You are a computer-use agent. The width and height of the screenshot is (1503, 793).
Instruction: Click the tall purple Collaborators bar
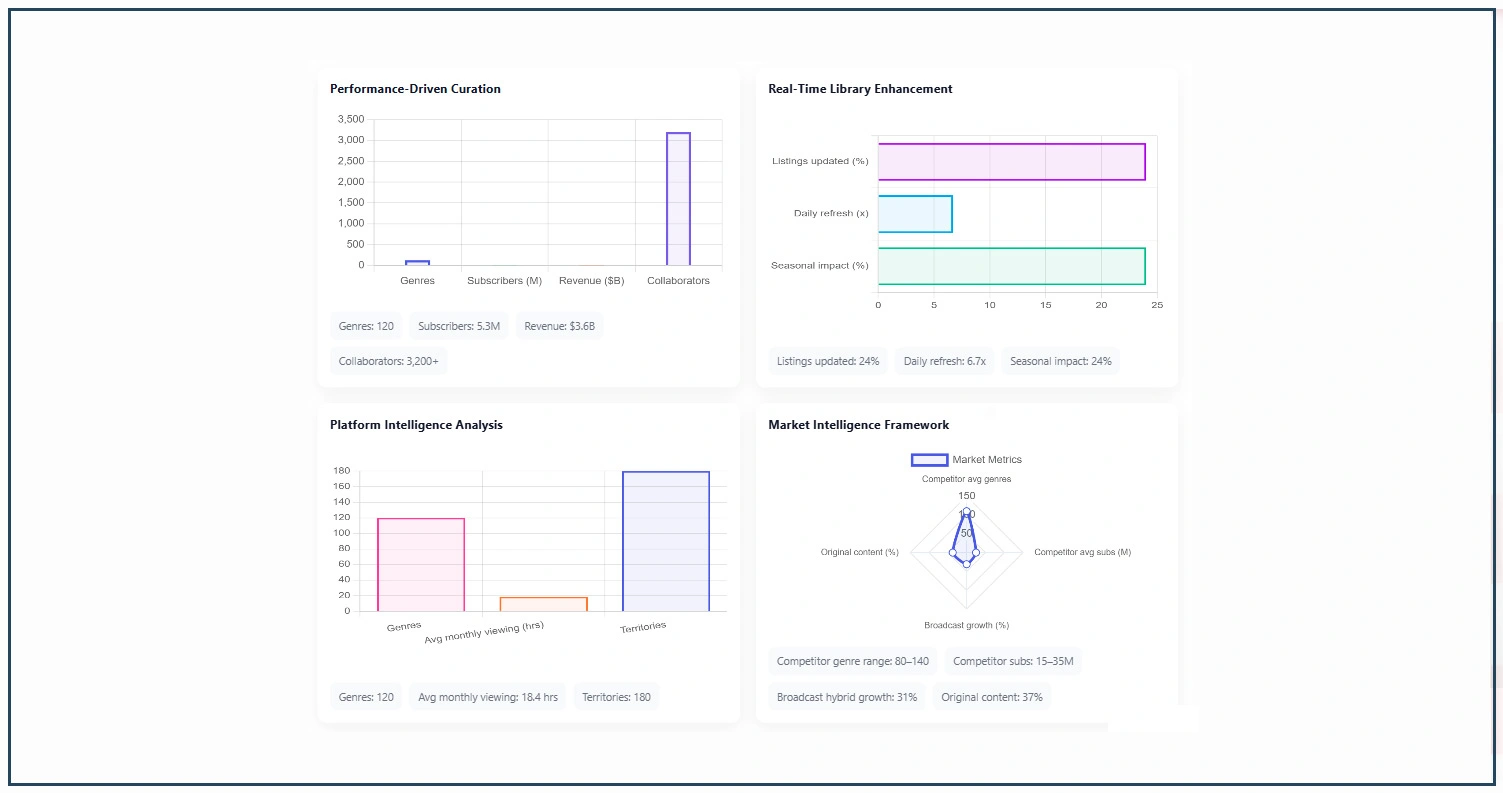click(x=678, y=199)
